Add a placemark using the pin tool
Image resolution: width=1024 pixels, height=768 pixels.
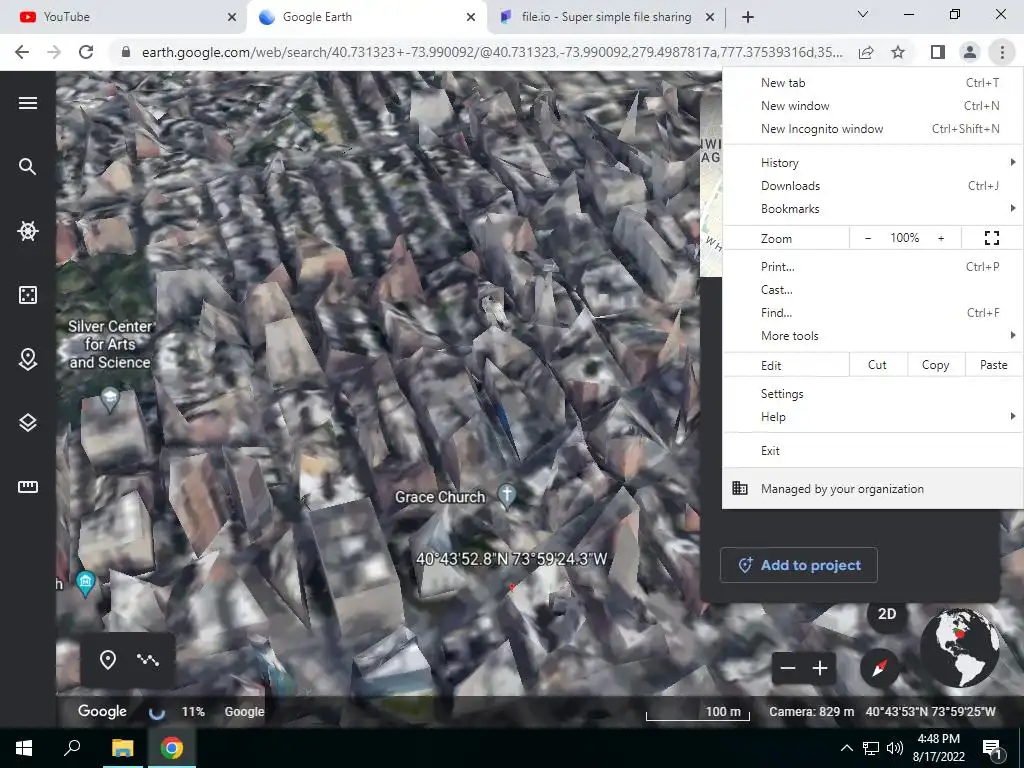108,660
